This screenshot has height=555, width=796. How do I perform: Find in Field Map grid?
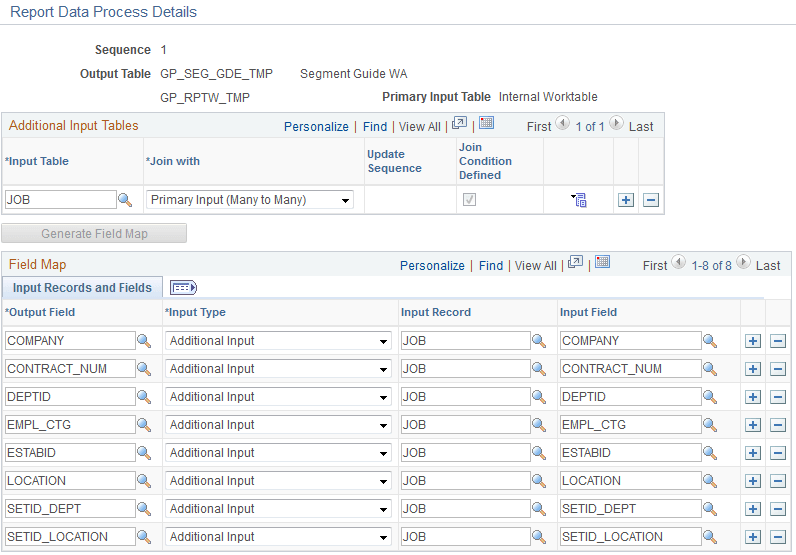(x=491, y=266)
